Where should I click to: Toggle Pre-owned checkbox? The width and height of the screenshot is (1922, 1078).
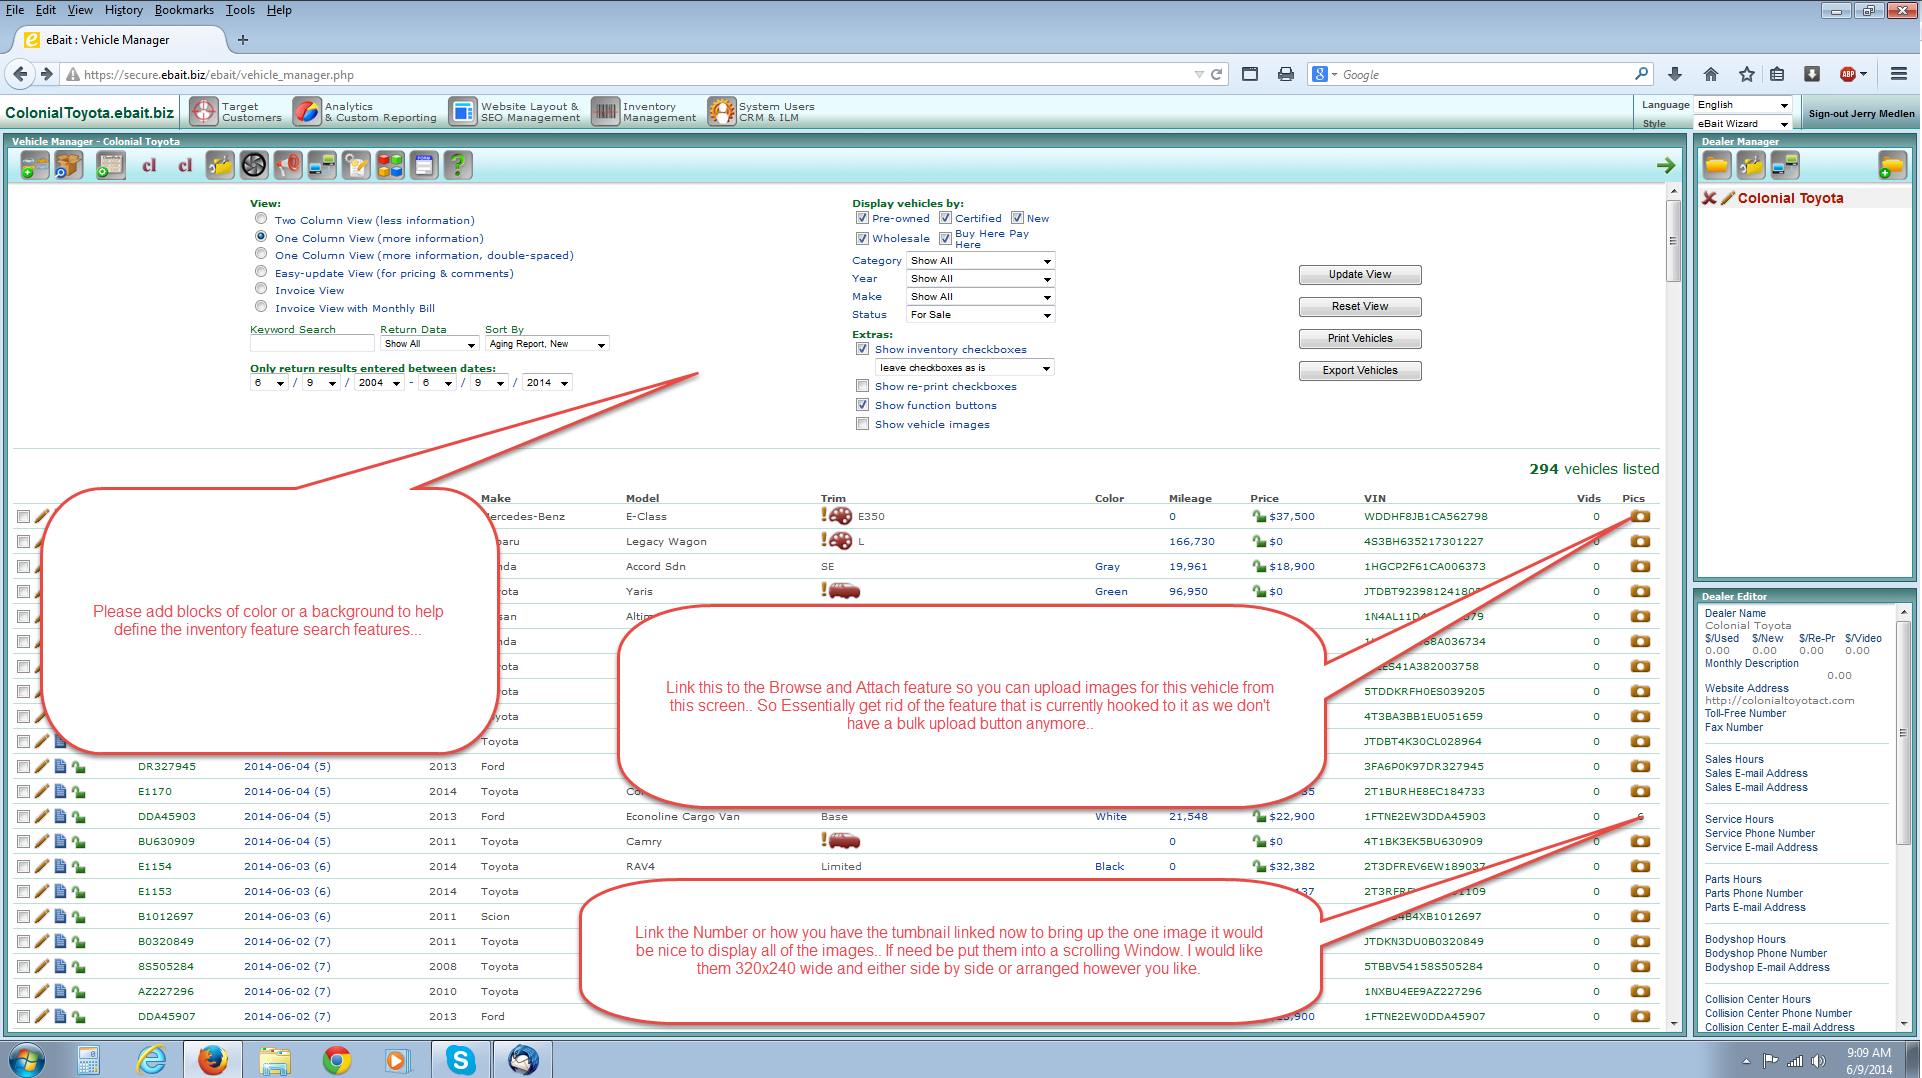tap(862, 218)
